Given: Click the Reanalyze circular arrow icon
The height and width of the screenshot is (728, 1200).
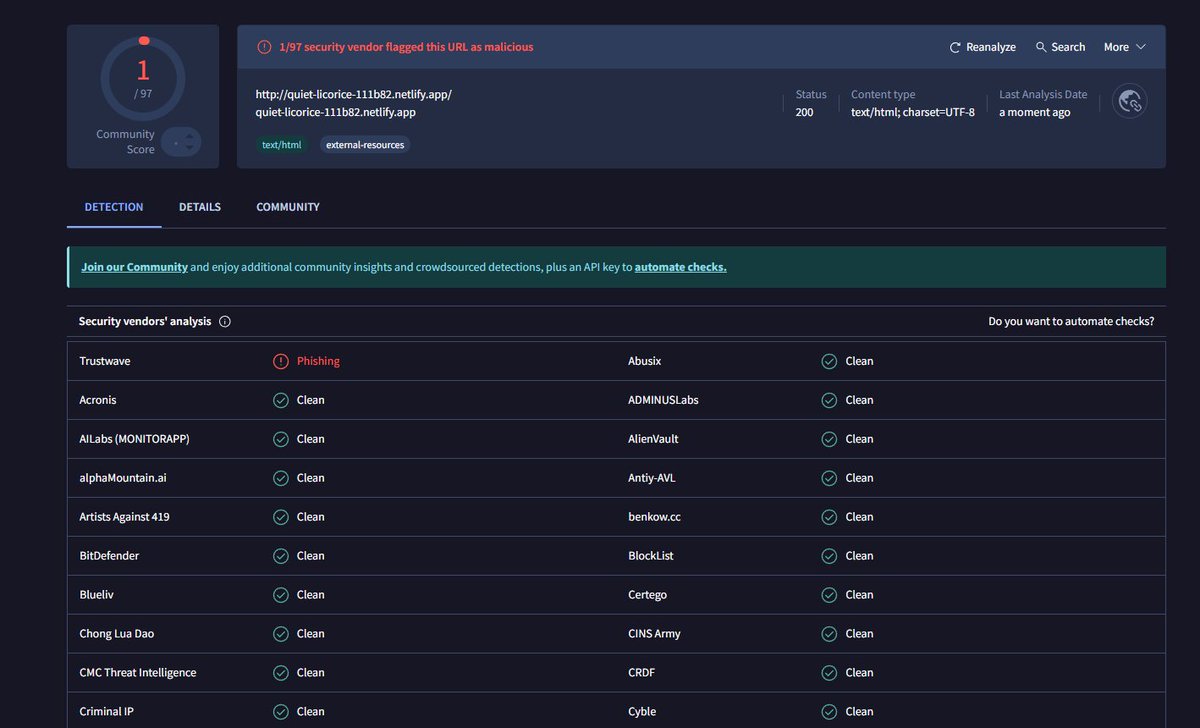Looking at the screenshot, I should 956,47.
